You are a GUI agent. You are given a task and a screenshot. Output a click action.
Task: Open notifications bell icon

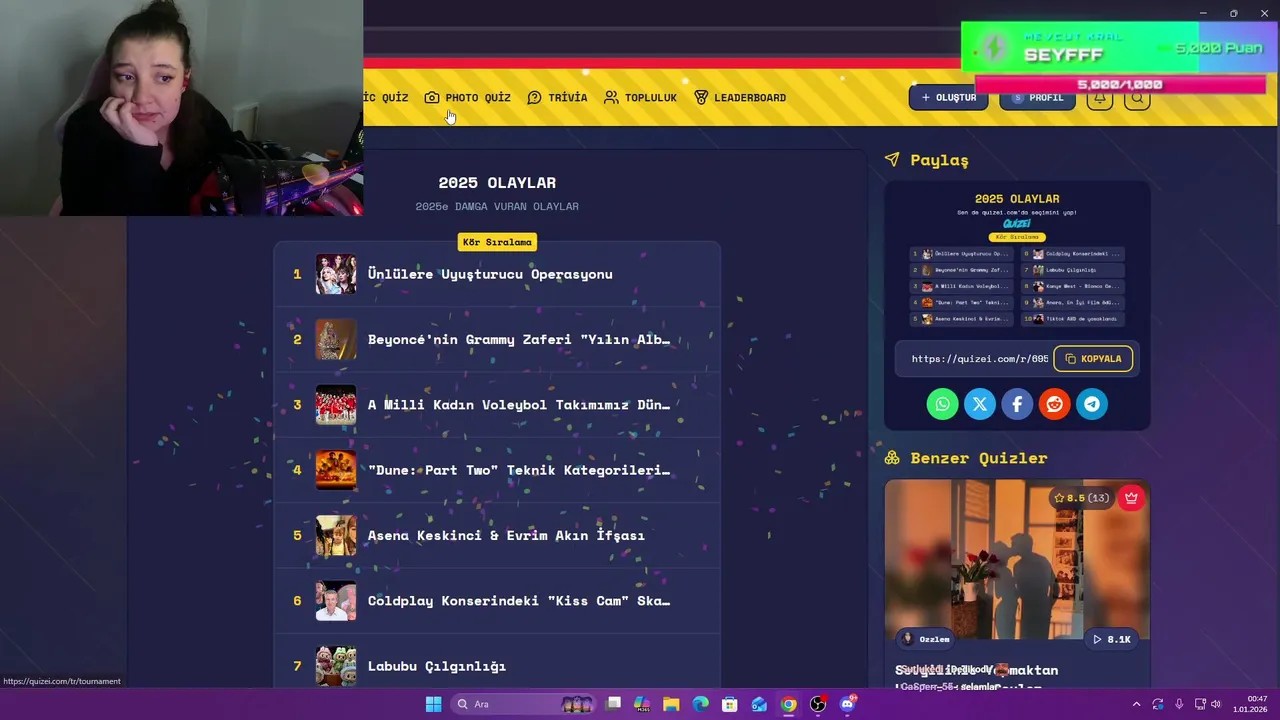pos(1099,97)
